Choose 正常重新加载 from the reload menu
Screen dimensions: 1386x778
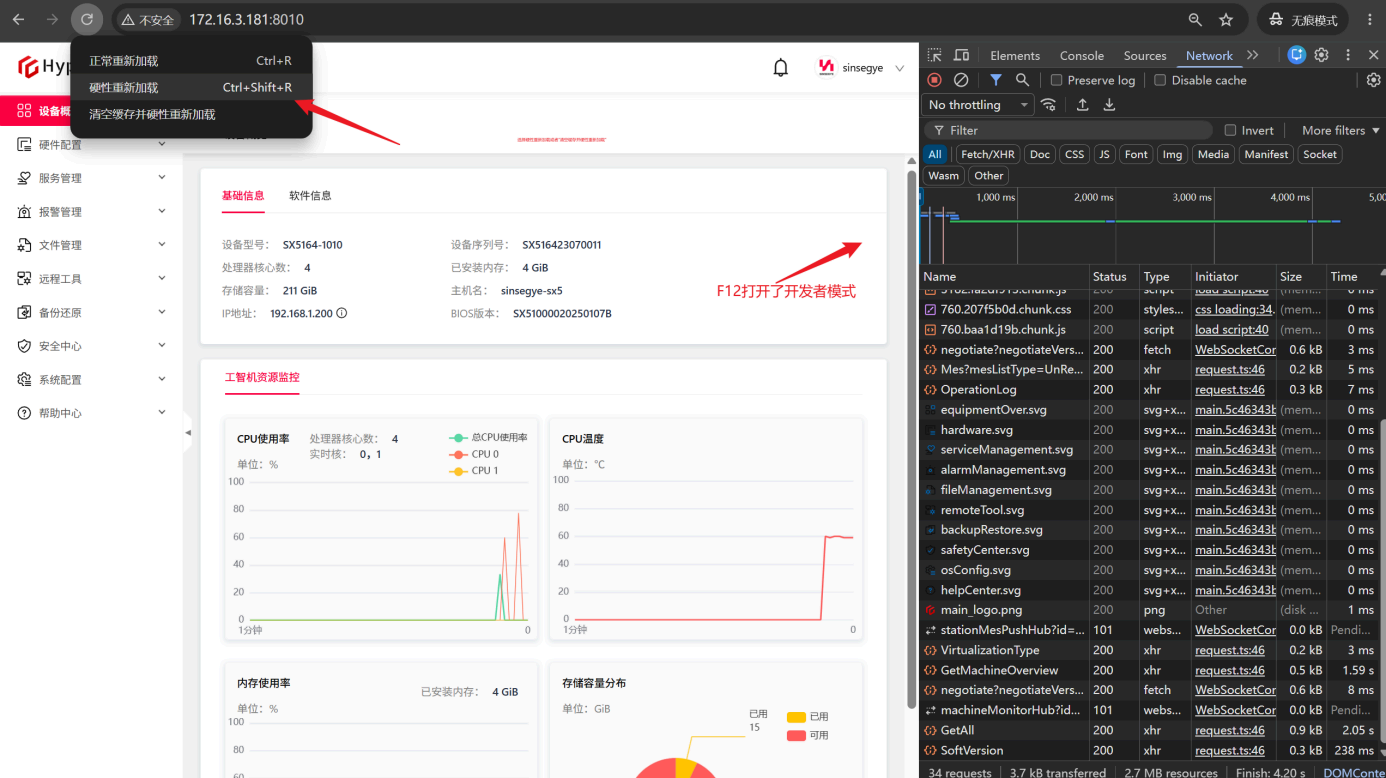pos(191,61)
